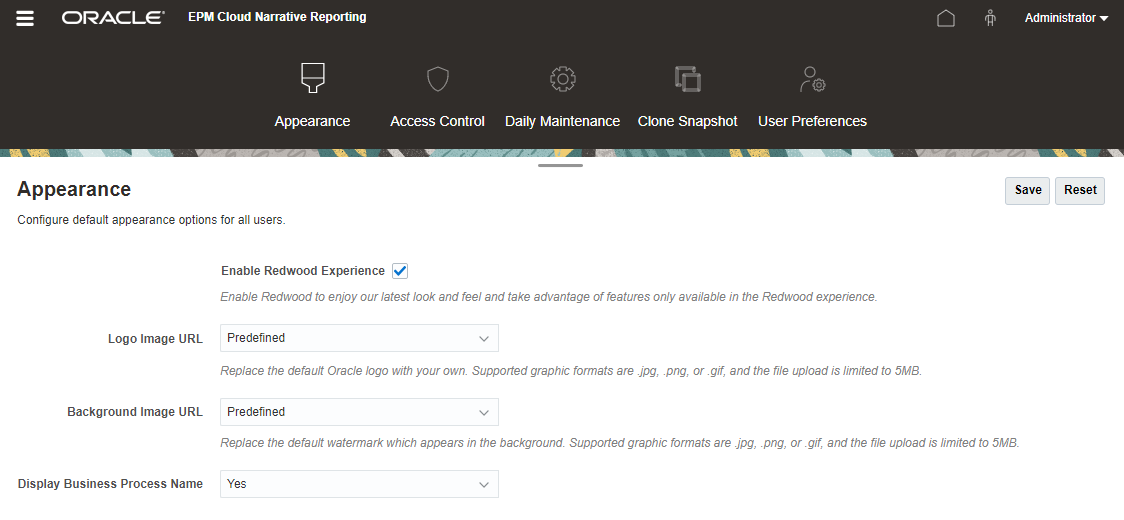This screenshot has width=1124, height=520.
Task: Open Access Control shield icon
Action: pos(437,79)
